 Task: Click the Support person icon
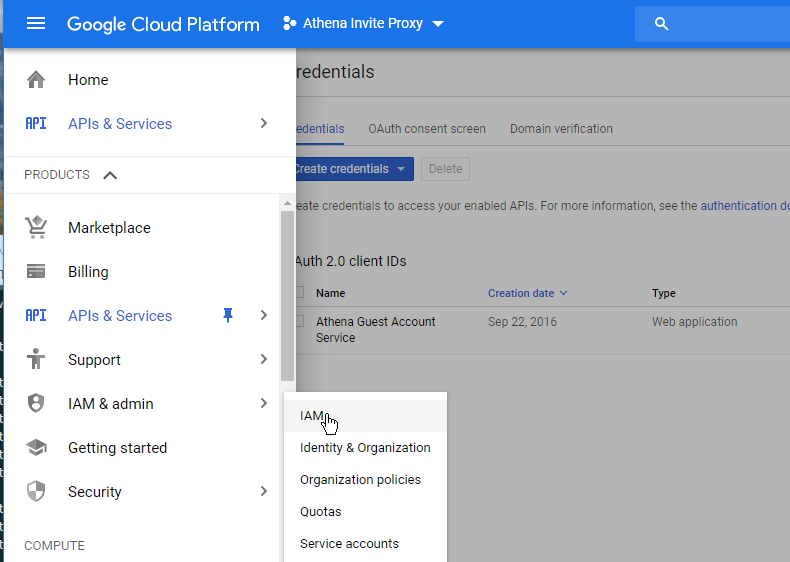tap(36, 359)
